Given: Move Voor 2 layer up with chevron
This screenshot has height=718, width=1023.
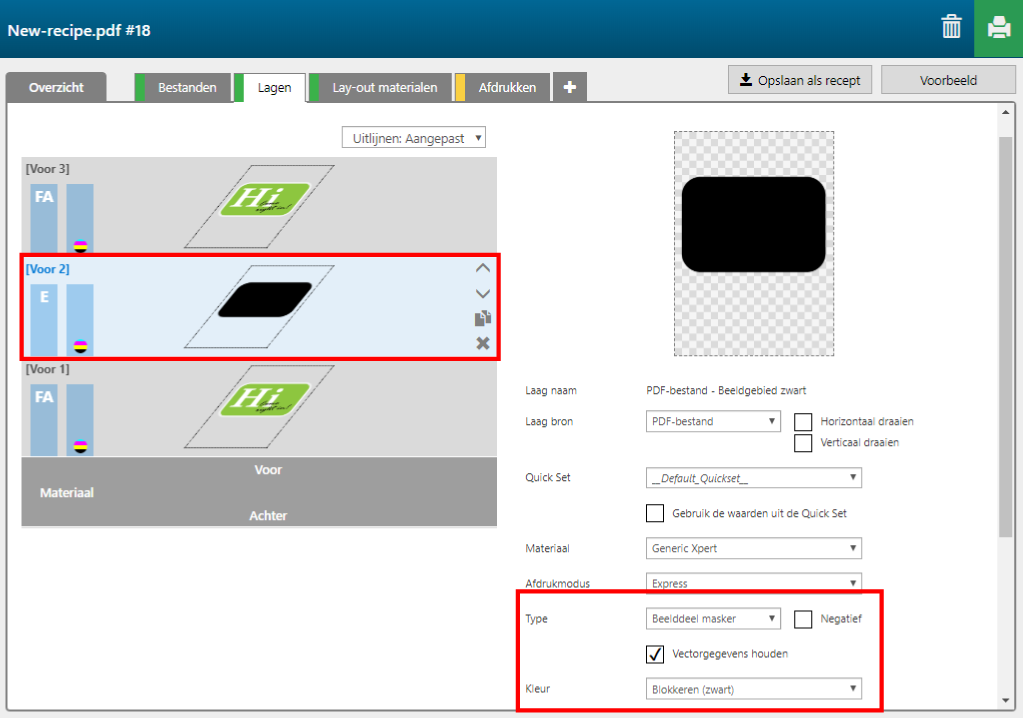Looking at the screenshot, I should tap(483, 268).
